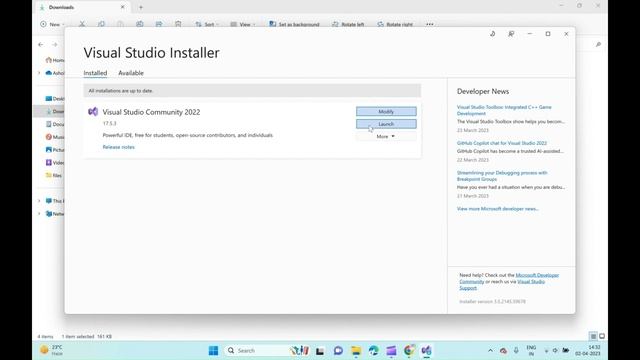Open the Chat app from the taskbar

coord(338,351)
